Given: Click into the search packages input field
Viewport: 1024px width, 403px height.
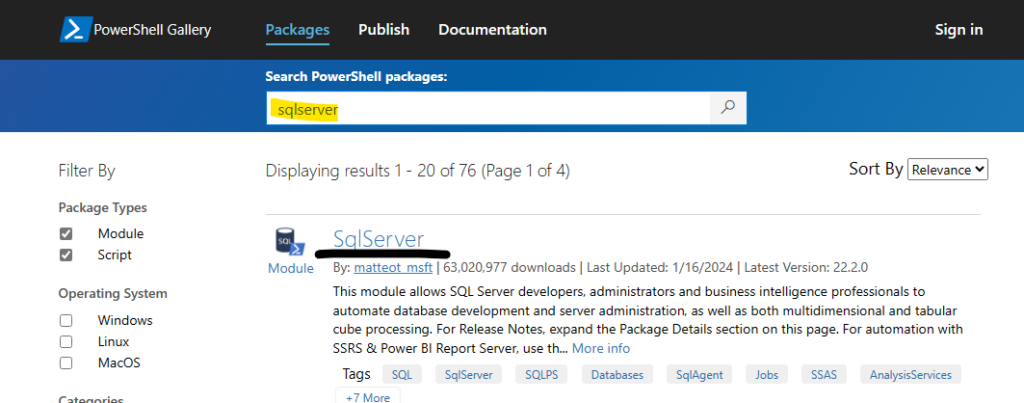Looking at the screenshot, I should [x=488, y=108].
